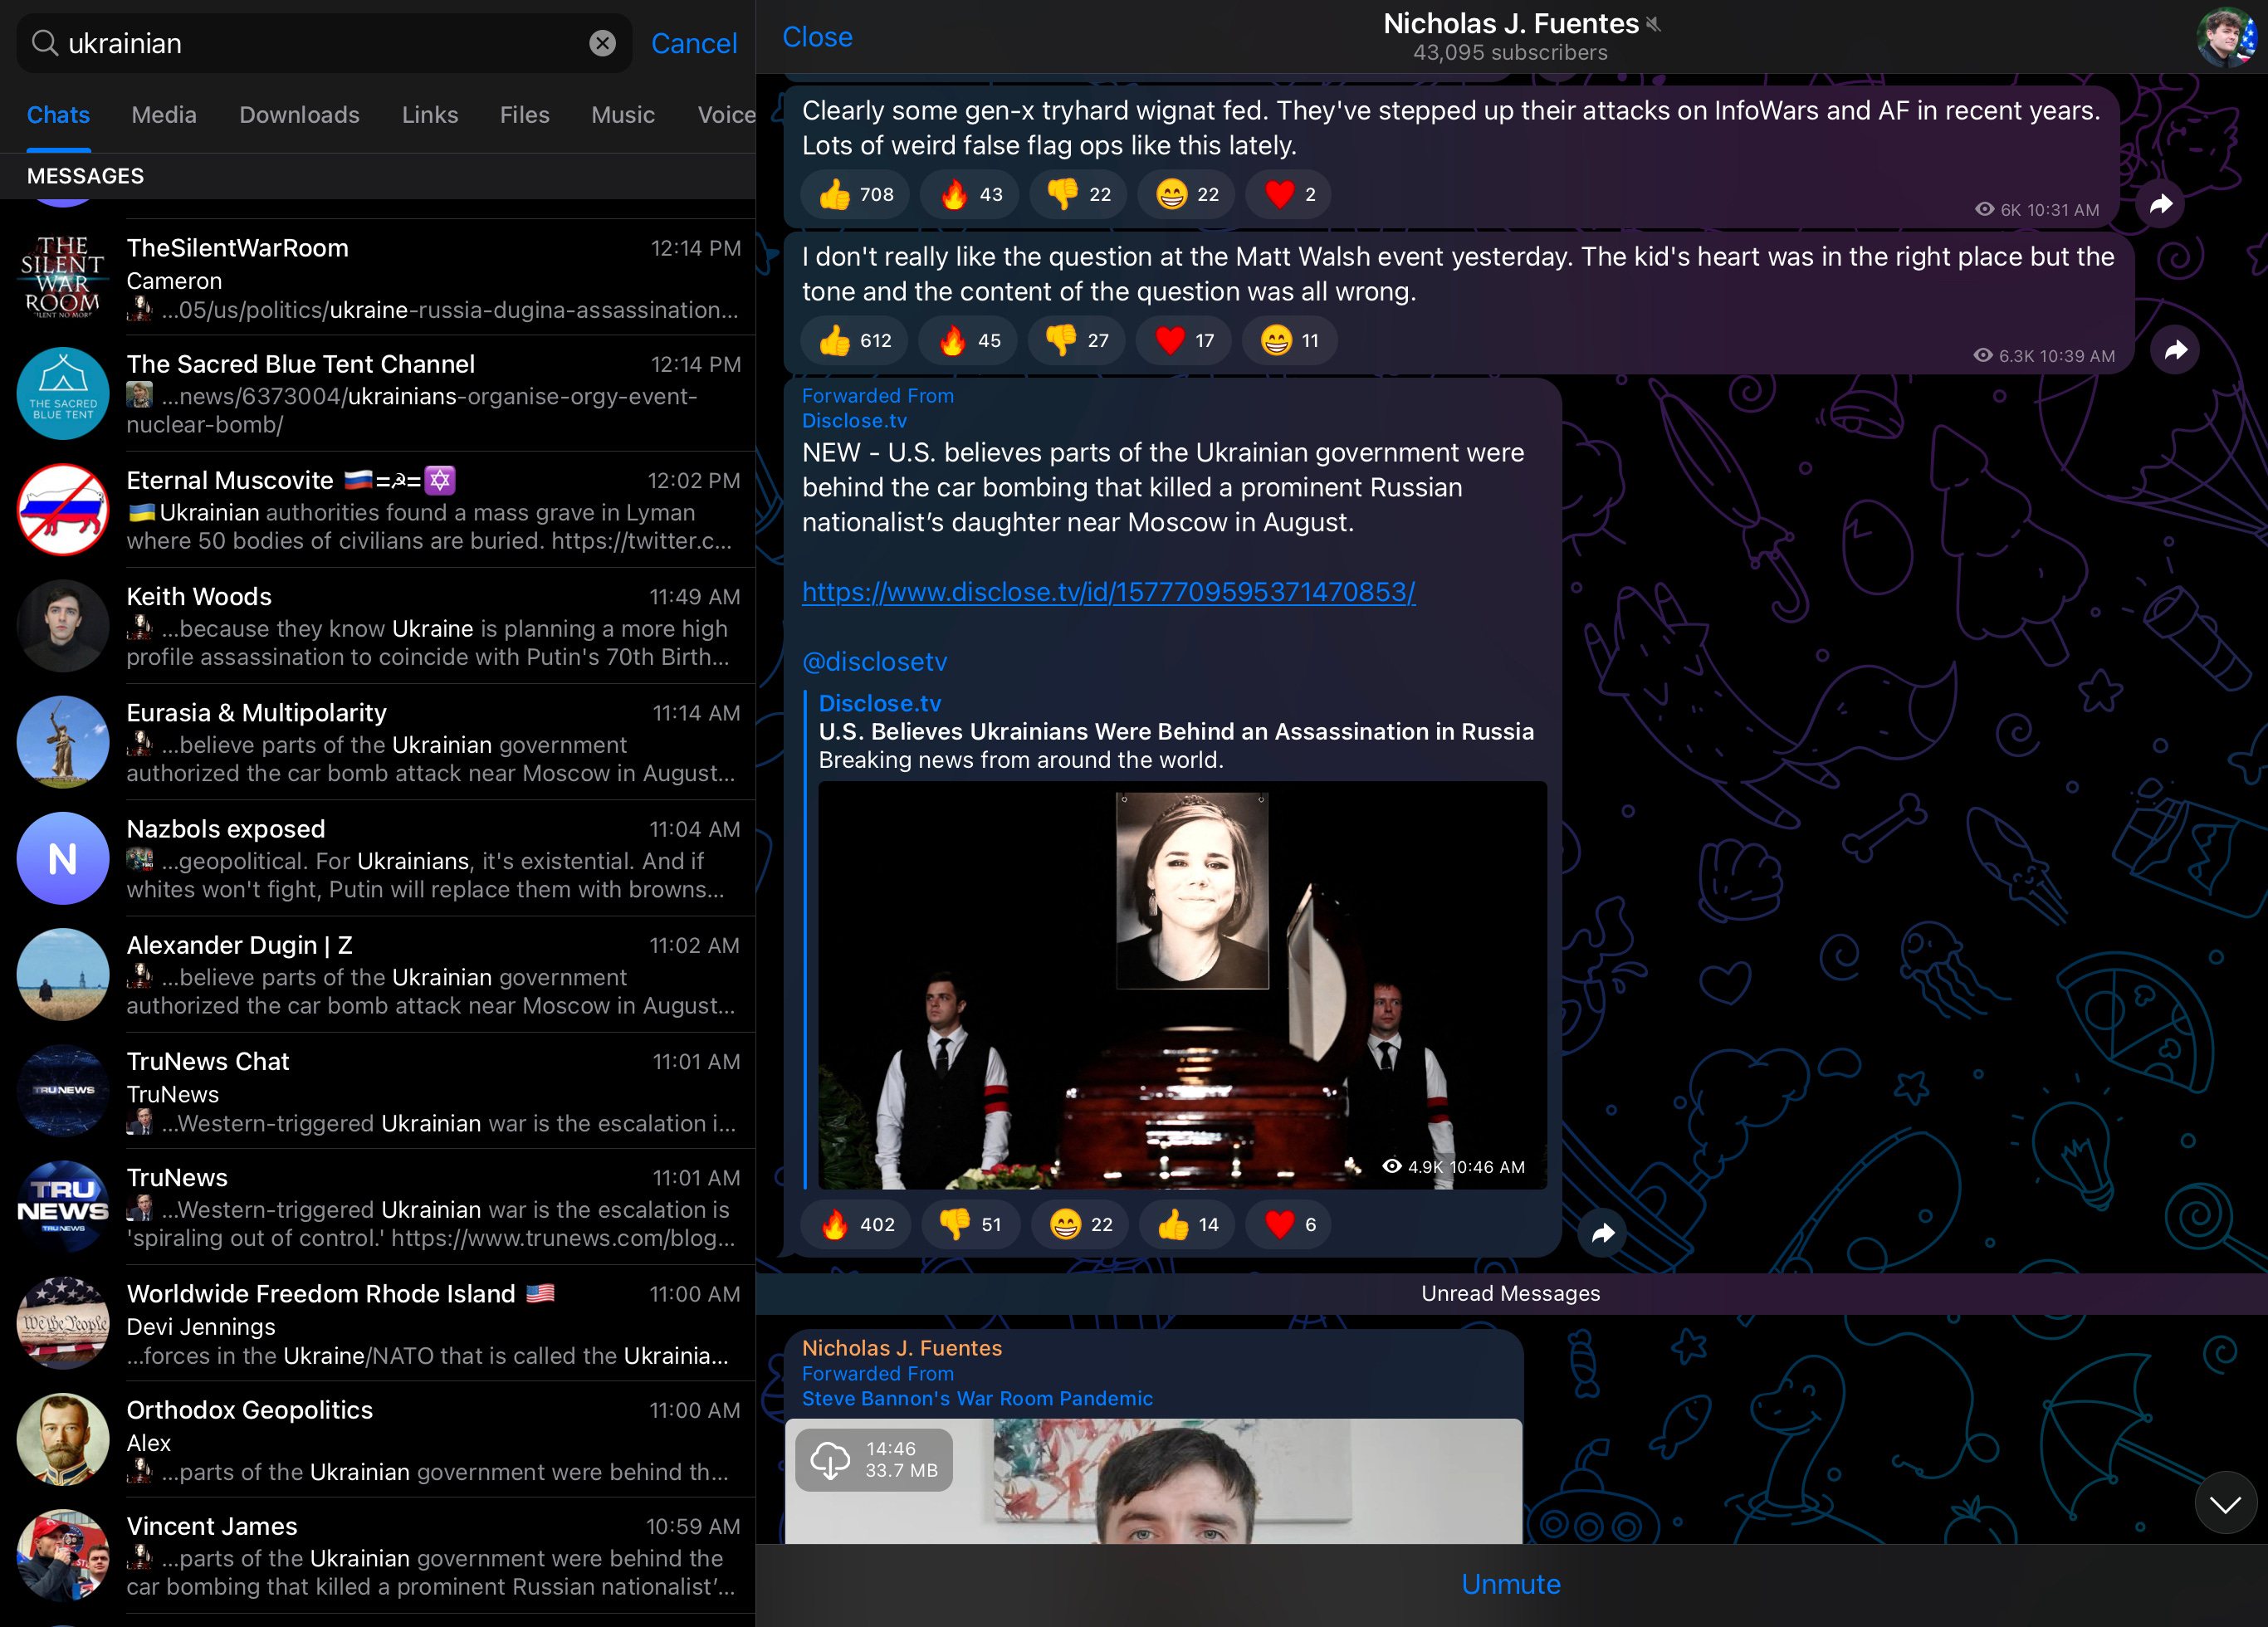Open the Alexander Dugin | Z search result
Image resolution: width=2268 pixels, height=1627 pixels.
coord(378,974)
